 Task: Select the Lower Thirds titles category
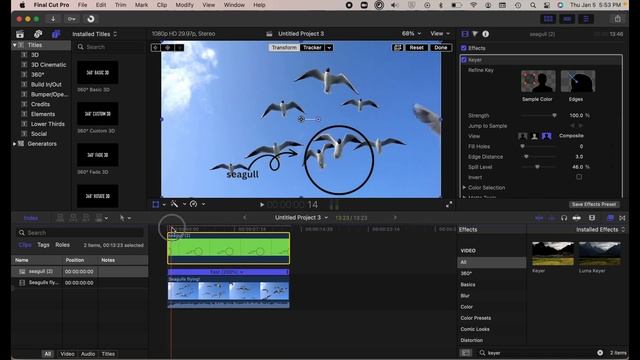click(48, 124)
